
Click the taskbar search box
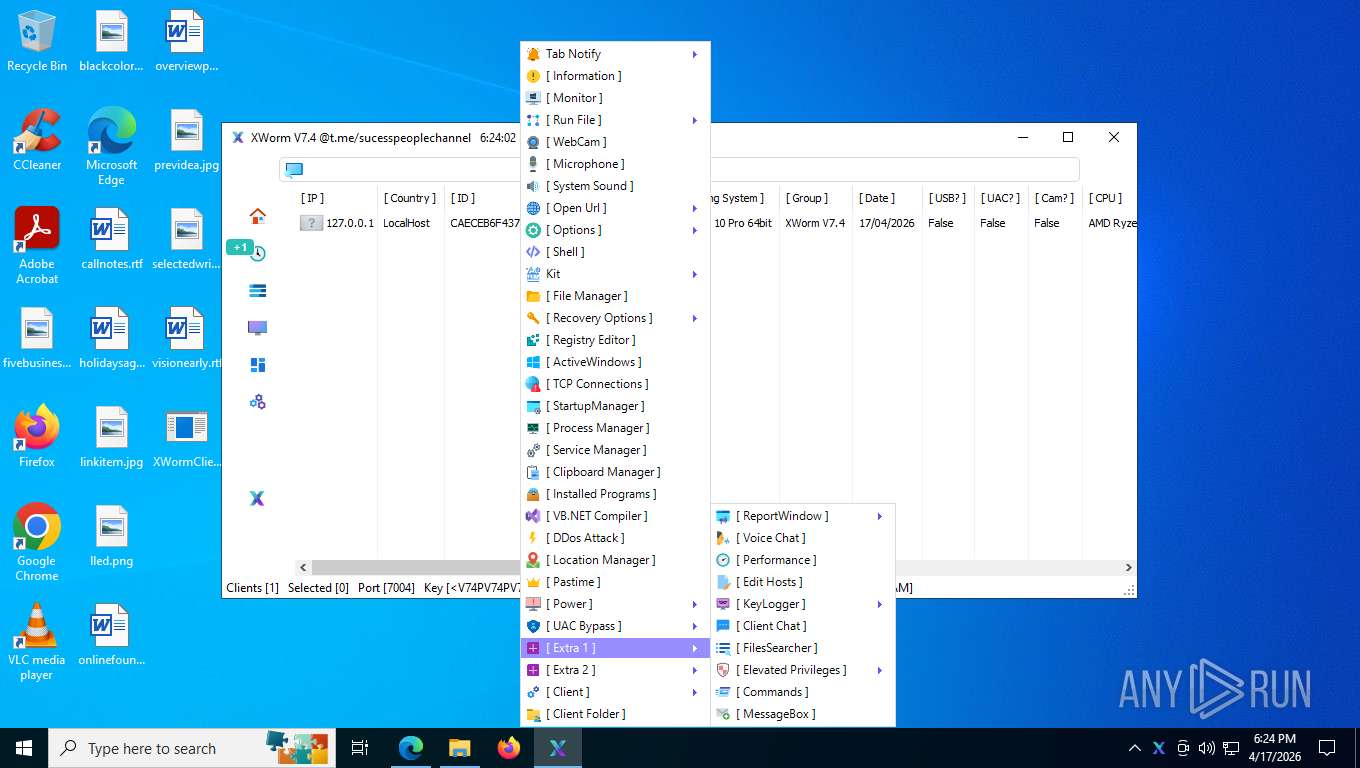tap(191, 748)
